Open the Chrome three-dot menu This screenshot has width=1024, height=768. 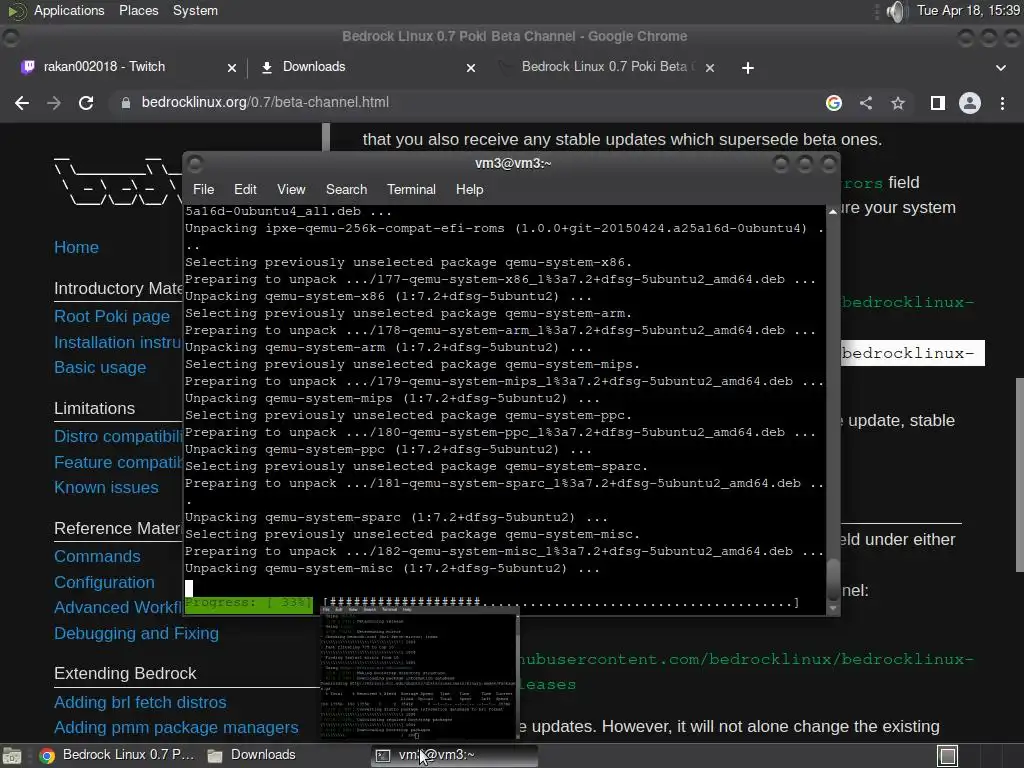[x=1002, y=103]
